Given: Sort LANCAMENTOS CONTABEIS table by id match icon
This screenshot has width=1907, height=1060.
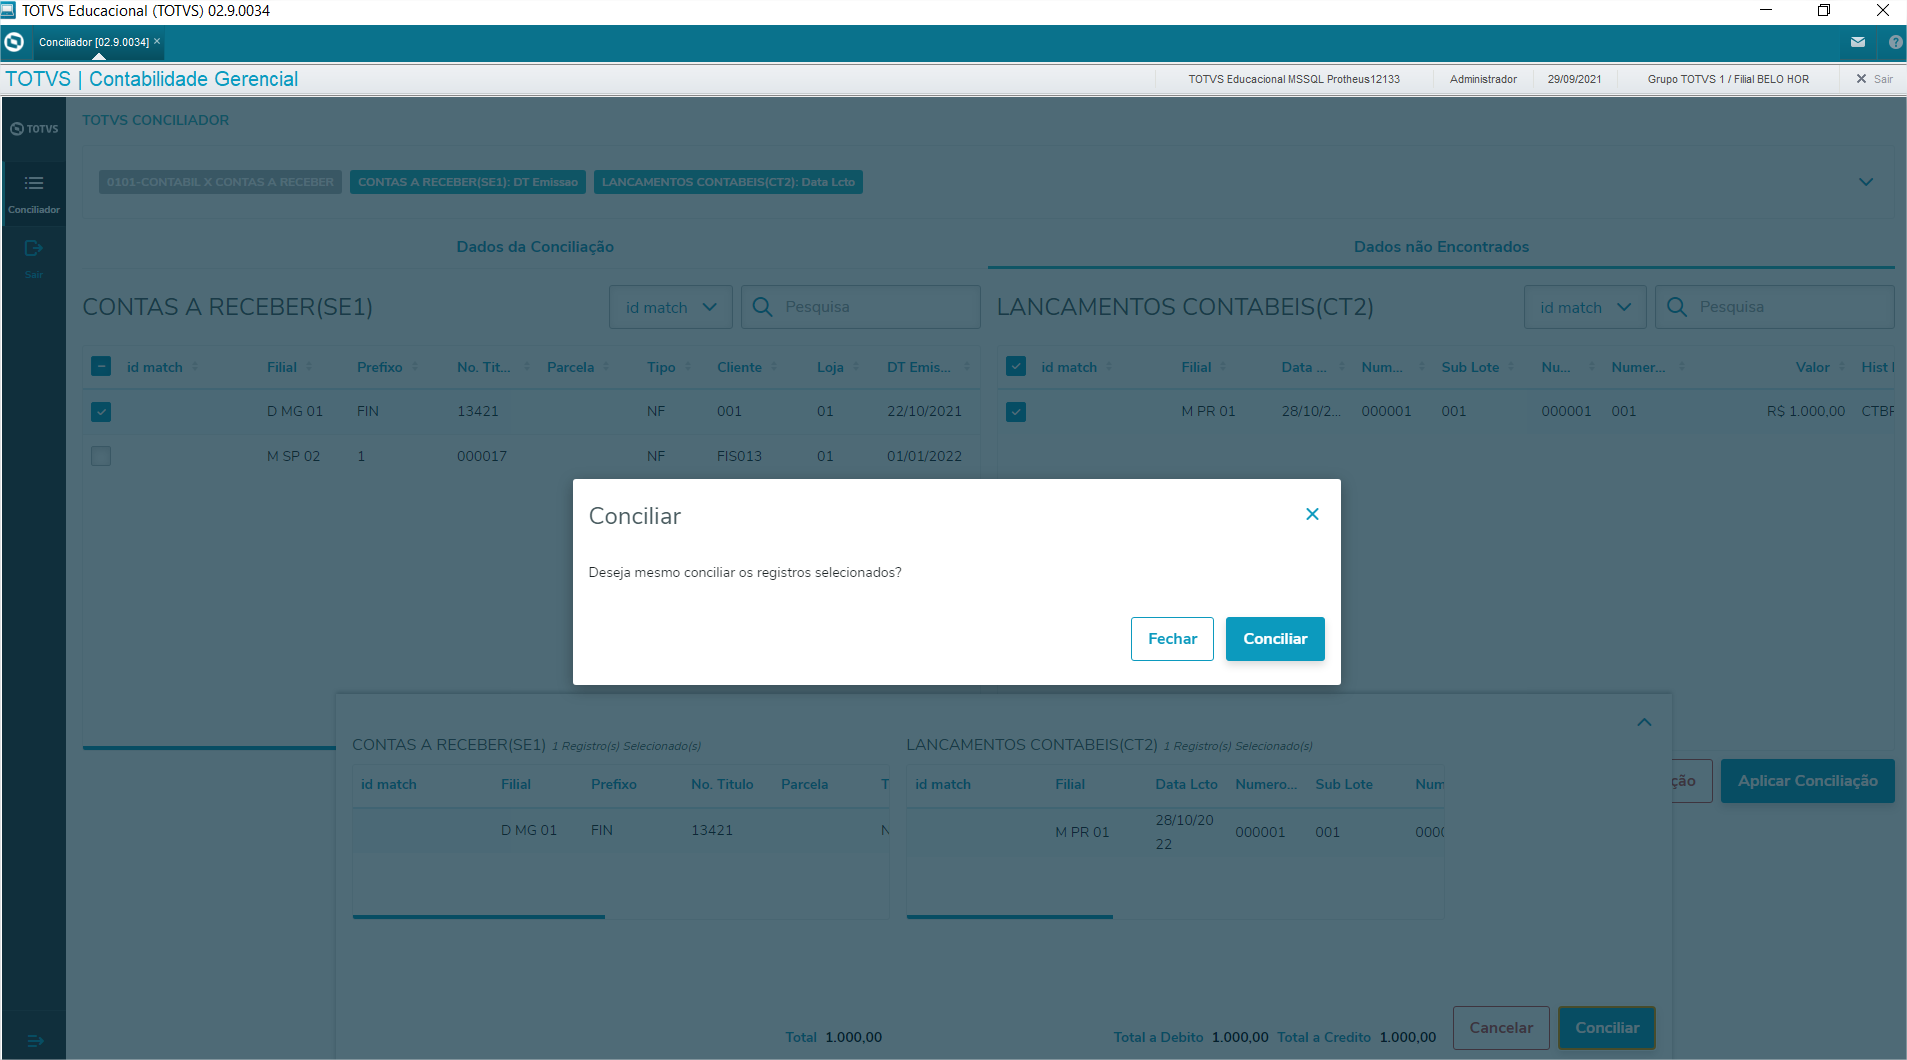Looking at the screenshot, I should (x=1109, y=367).
